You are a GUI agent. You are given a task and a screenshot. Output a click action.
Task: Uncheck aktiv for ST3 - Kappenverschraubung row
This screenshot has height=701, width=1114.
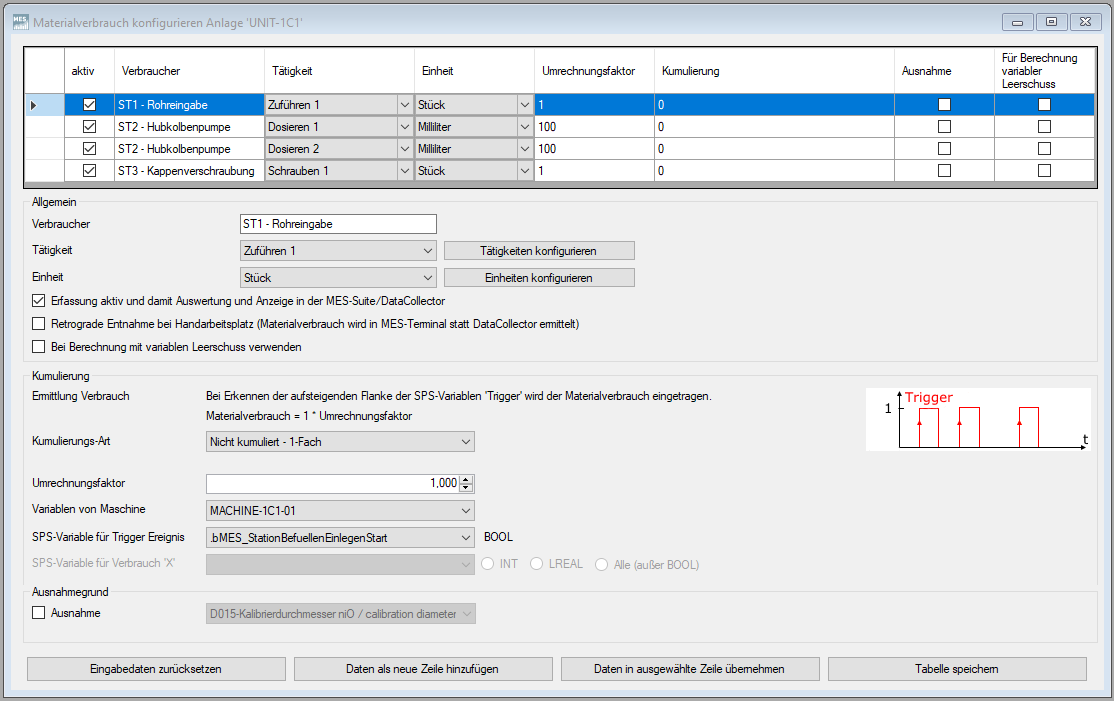[89, 171]
